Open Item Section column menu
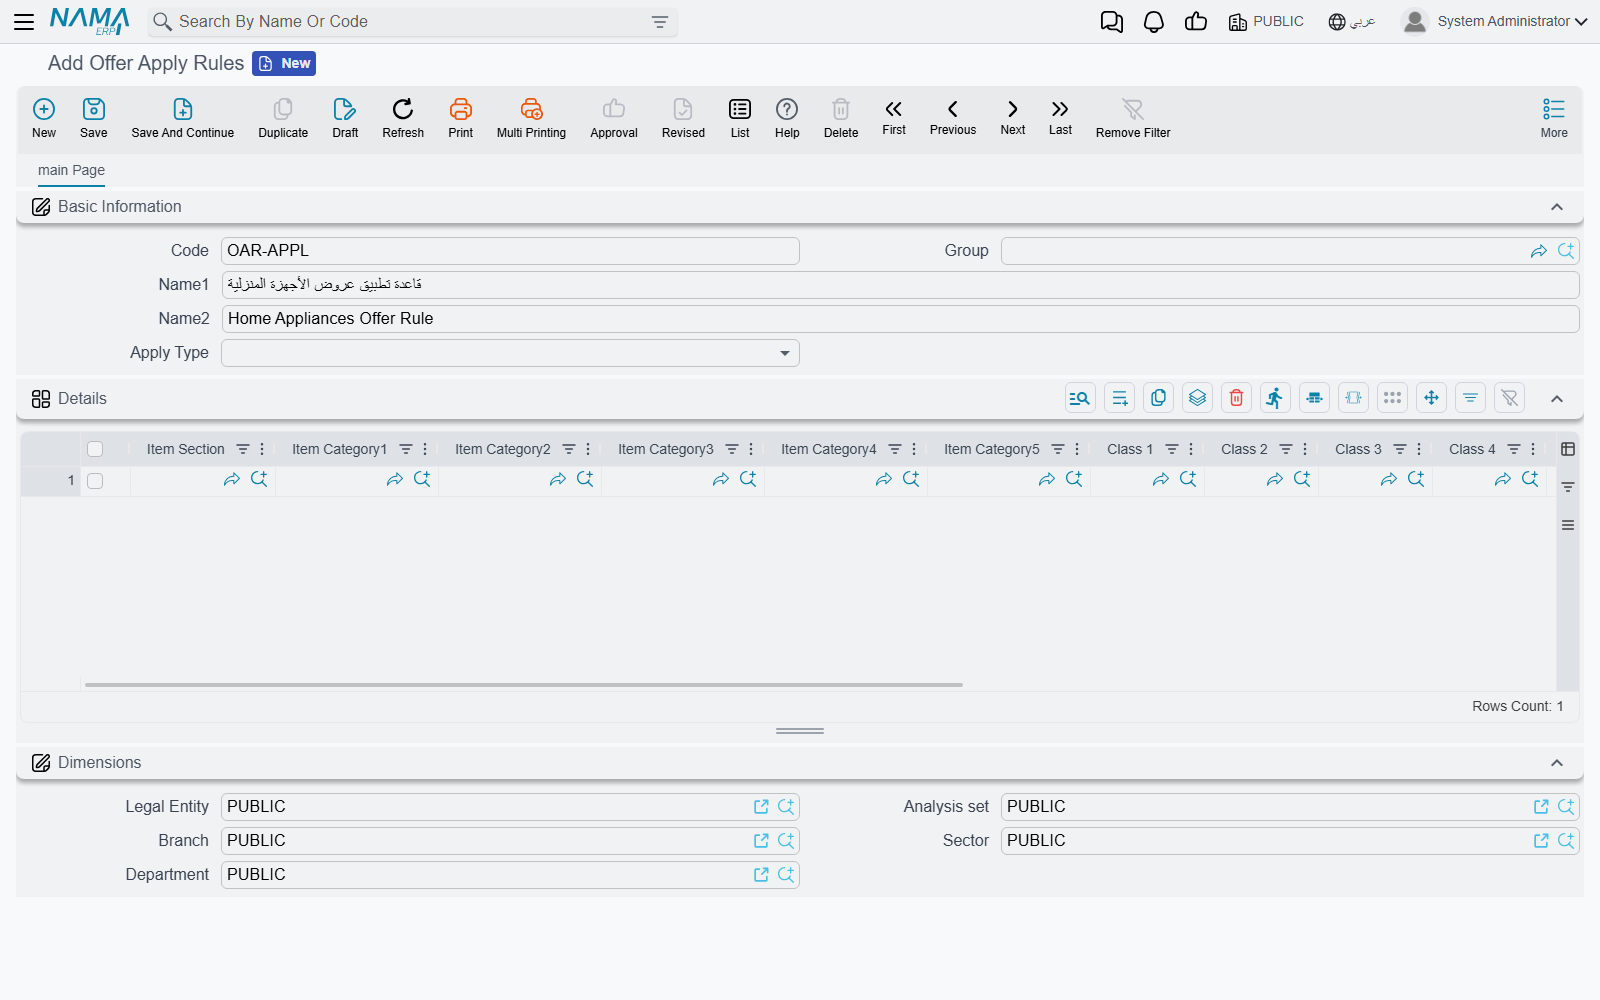Image resolution: width=1600 pixels, height=1000 pixels. 262,449
